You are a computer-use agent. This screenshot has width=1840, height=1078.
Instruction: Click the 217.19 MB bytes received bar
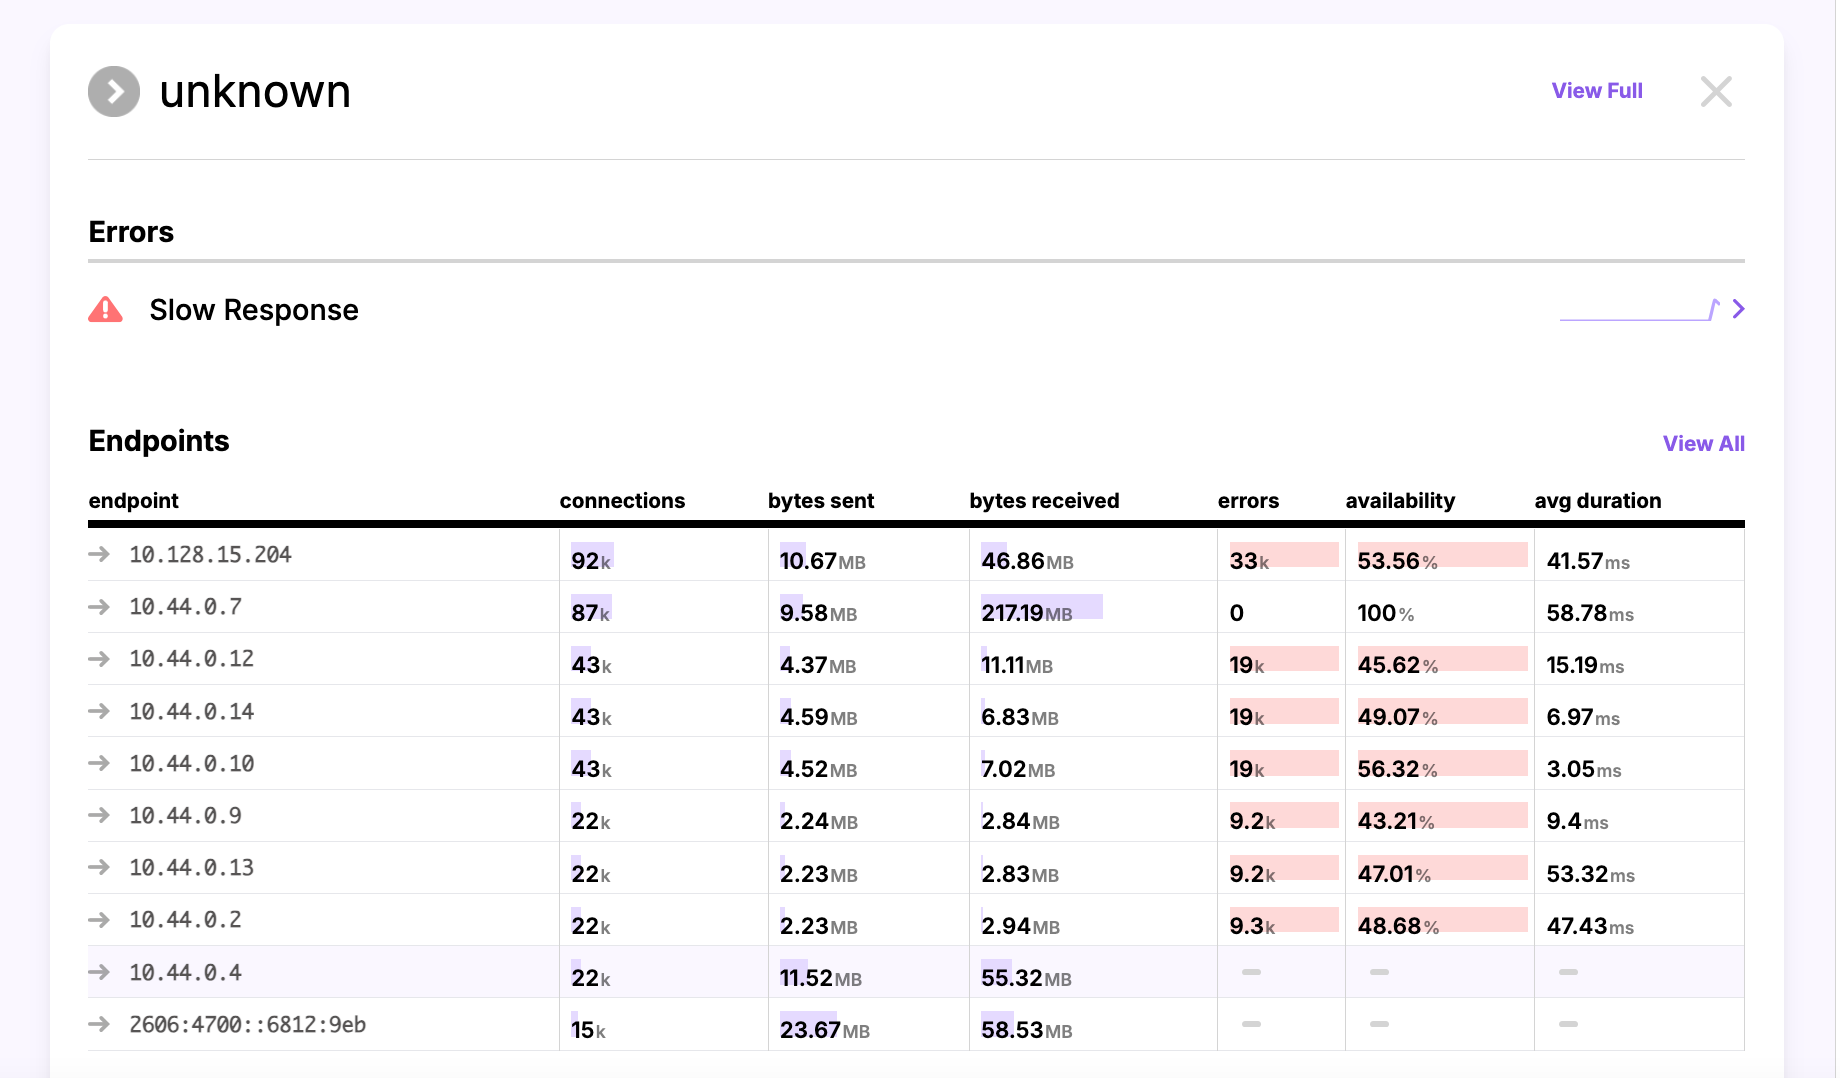point(1041,609)
